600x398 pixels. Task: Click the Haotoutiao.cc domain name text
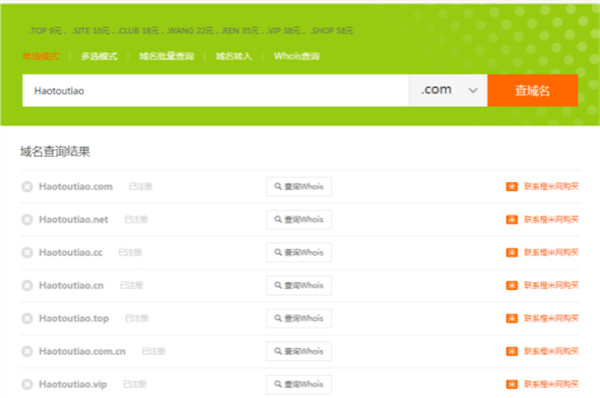[71, 253]
